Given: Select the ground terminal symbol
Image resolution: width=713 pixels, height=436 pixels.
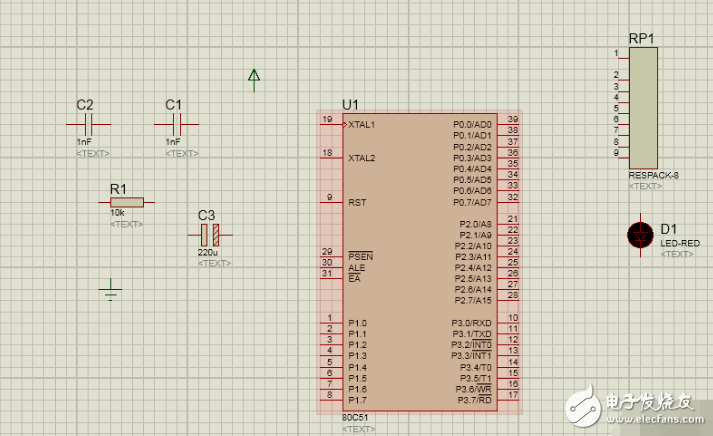Looking at the screenshot, I should [x=111, y=291].
